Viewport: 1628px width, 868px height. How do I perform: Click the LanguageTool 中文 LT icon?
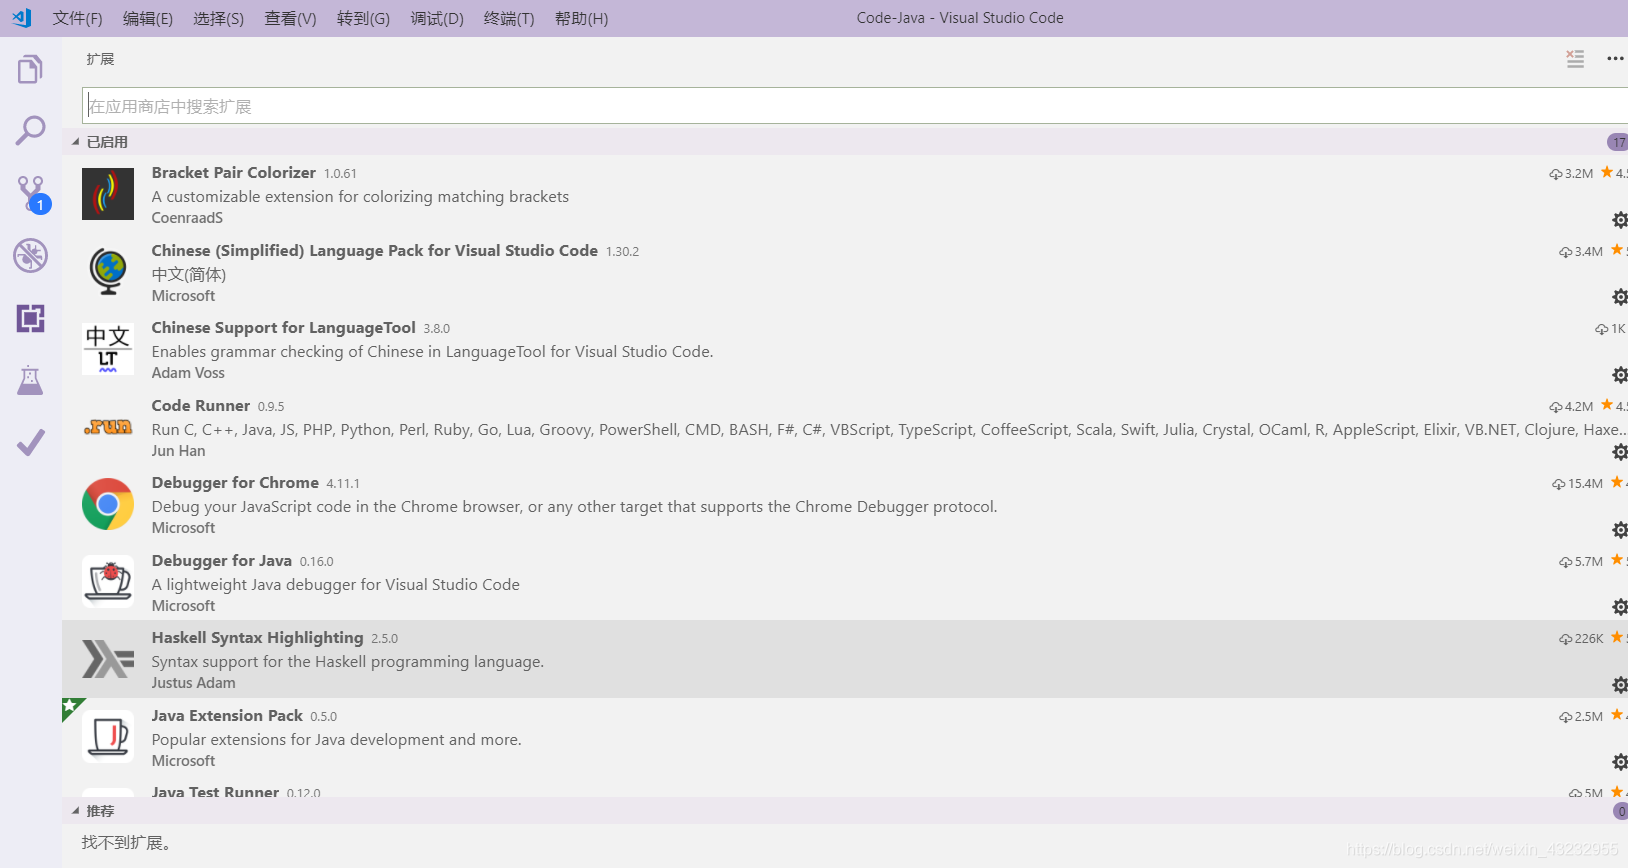pyautogui.click(x=108, y=349)
